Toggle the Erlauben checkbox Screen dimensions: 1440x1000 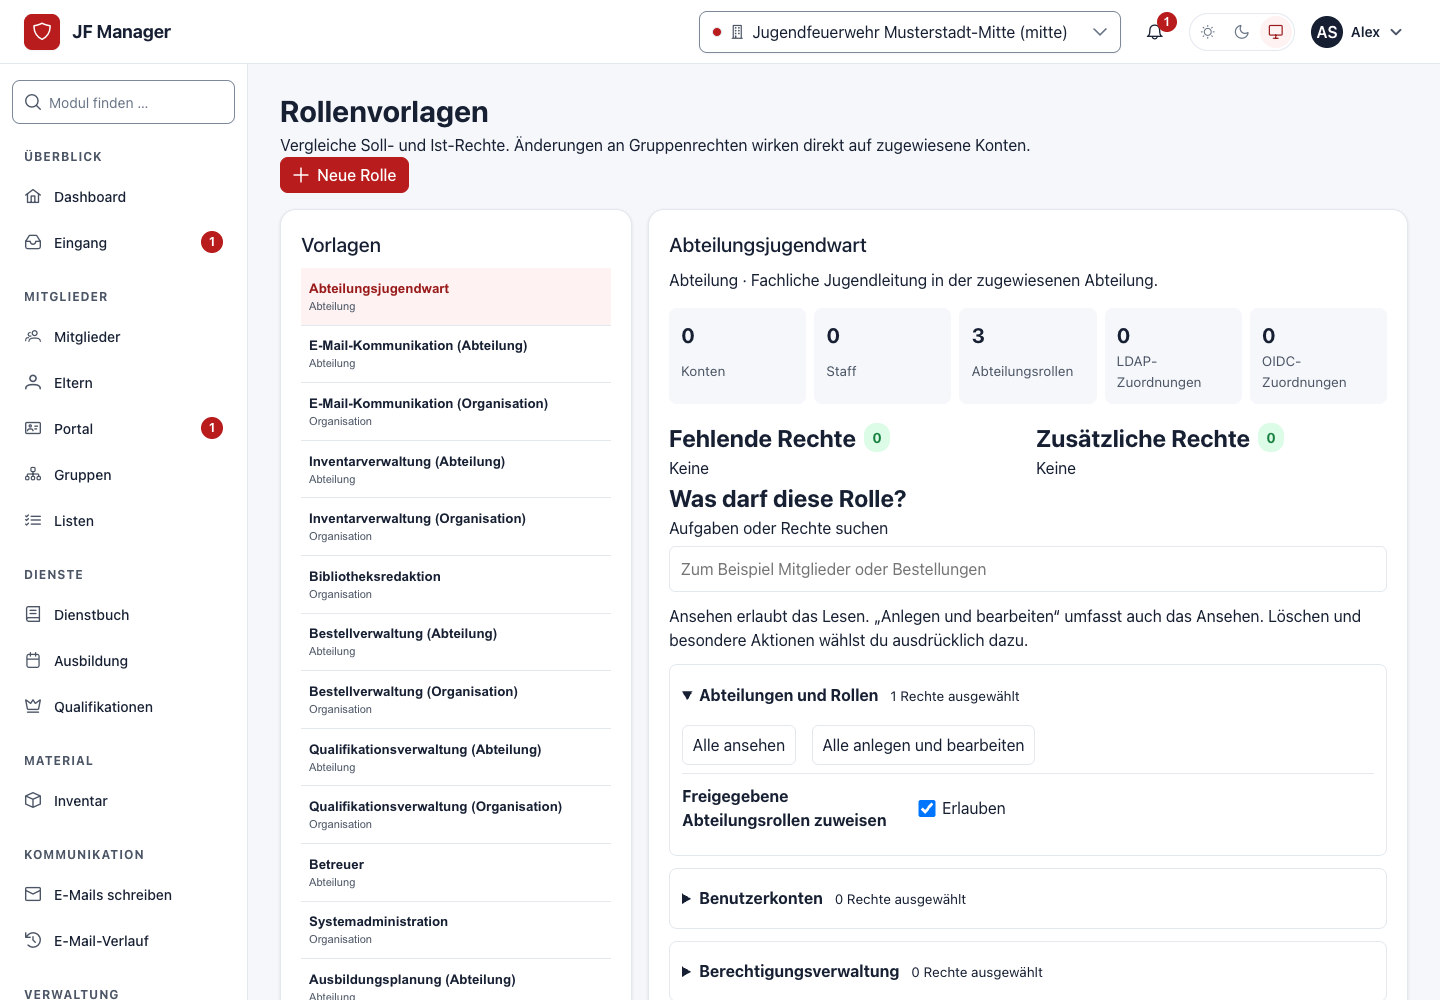(927, 808)
